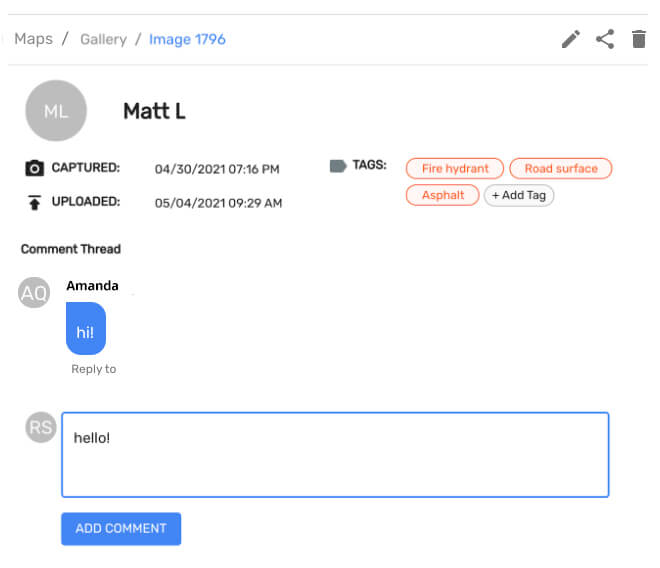The image size is (660, 568).
Task: Select the Road surface tag
Action: coord(561,168)
